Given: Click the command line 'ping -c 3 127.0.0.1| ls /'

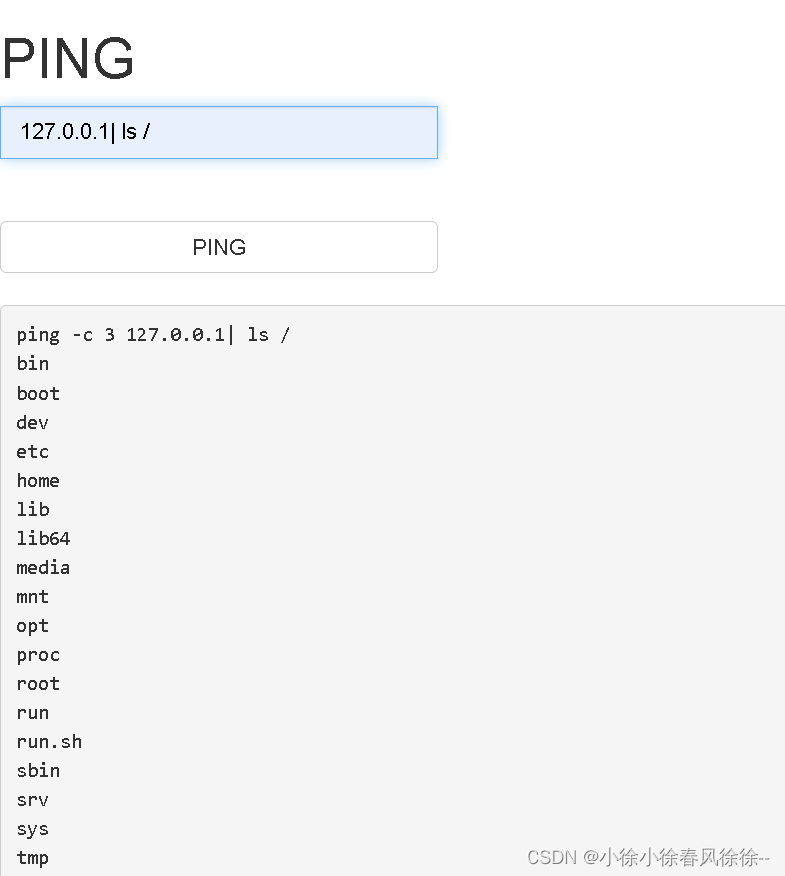Looking at the screenshot, I should (x=150, y=334).
